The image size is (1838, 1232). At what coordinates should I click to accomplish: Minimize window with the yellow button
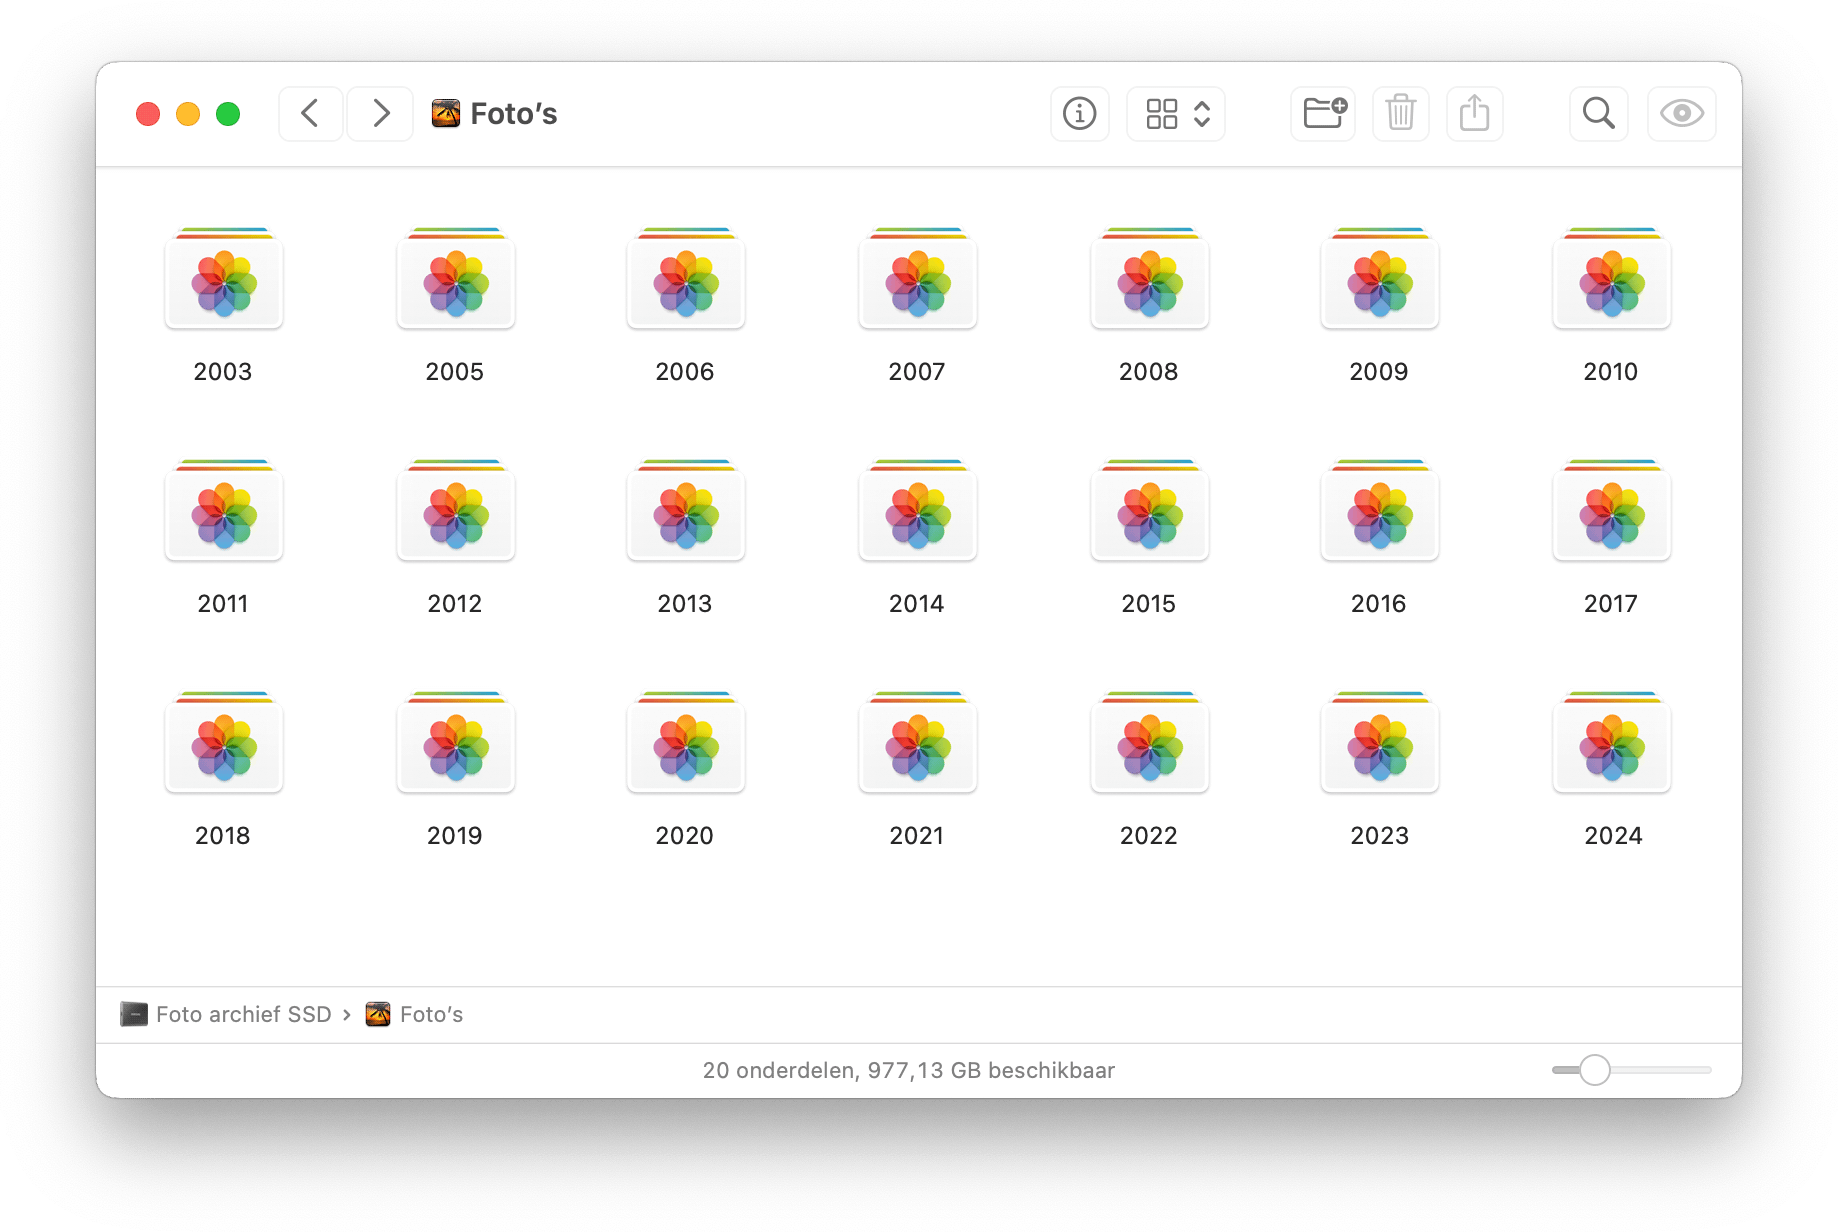coord(188,114)
